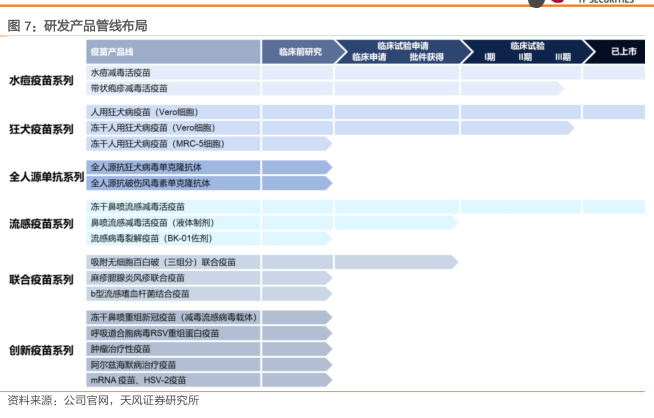
Task: Select the 水痘减毒活疫苗 row
Action: (x=121, y=73)
